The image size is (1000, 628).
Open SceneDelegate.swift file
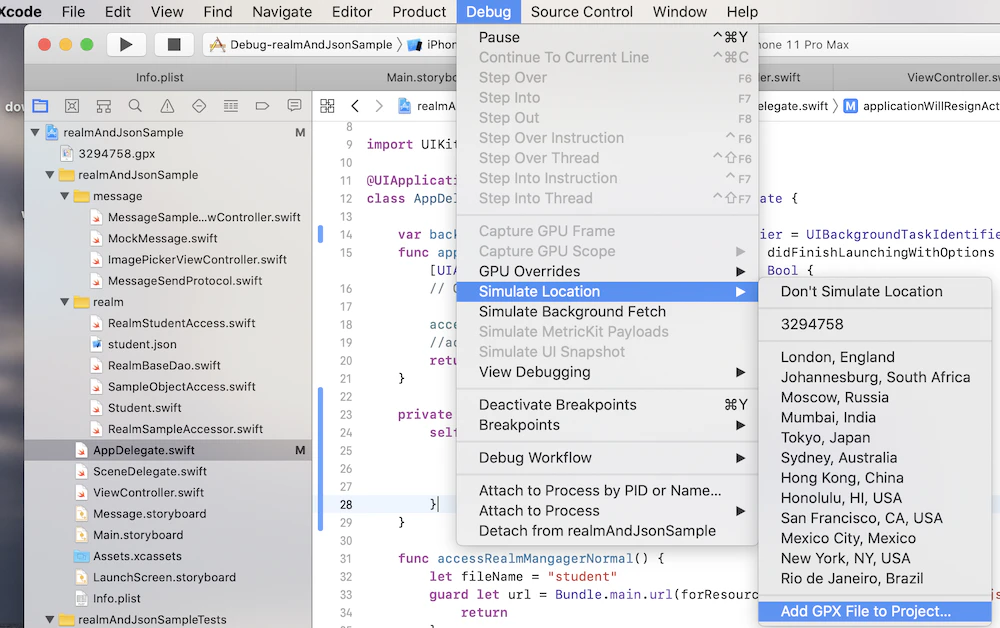point(149,472)
